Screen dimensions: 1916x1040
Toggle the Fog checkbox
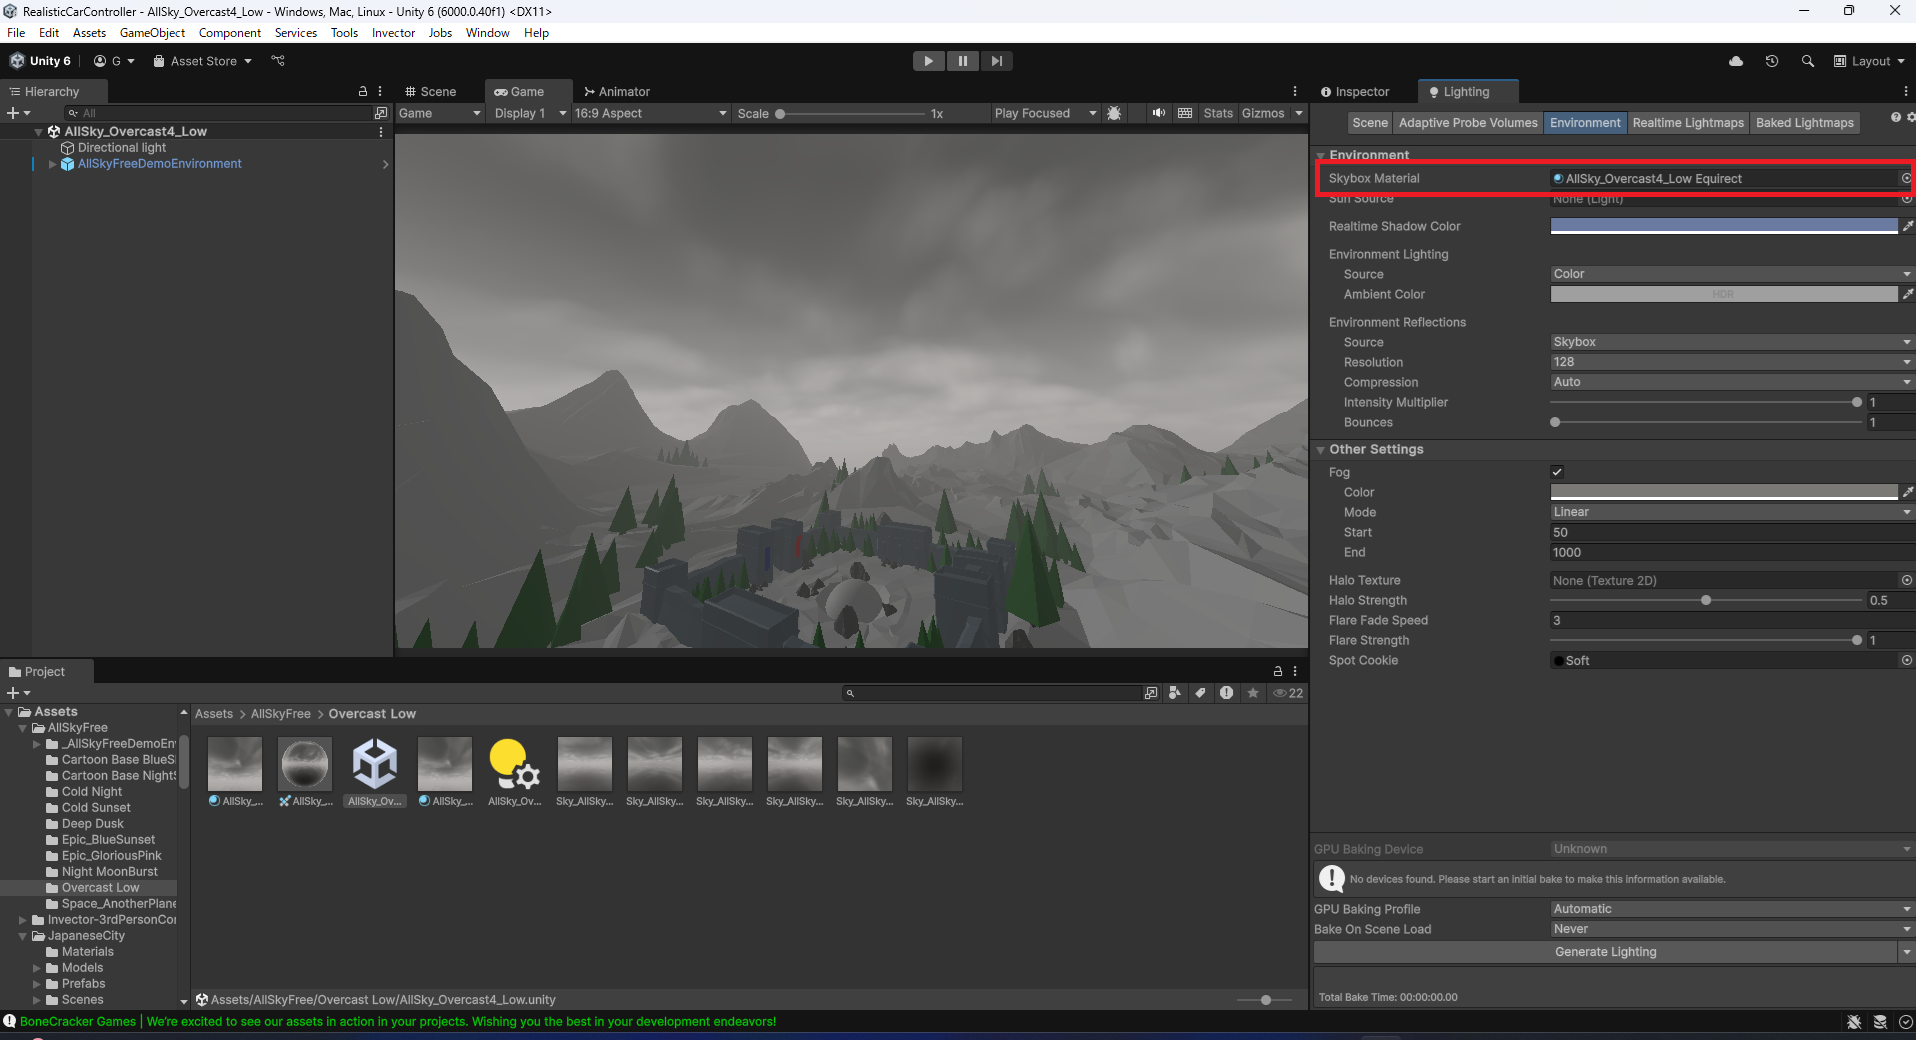[1557, 472]
